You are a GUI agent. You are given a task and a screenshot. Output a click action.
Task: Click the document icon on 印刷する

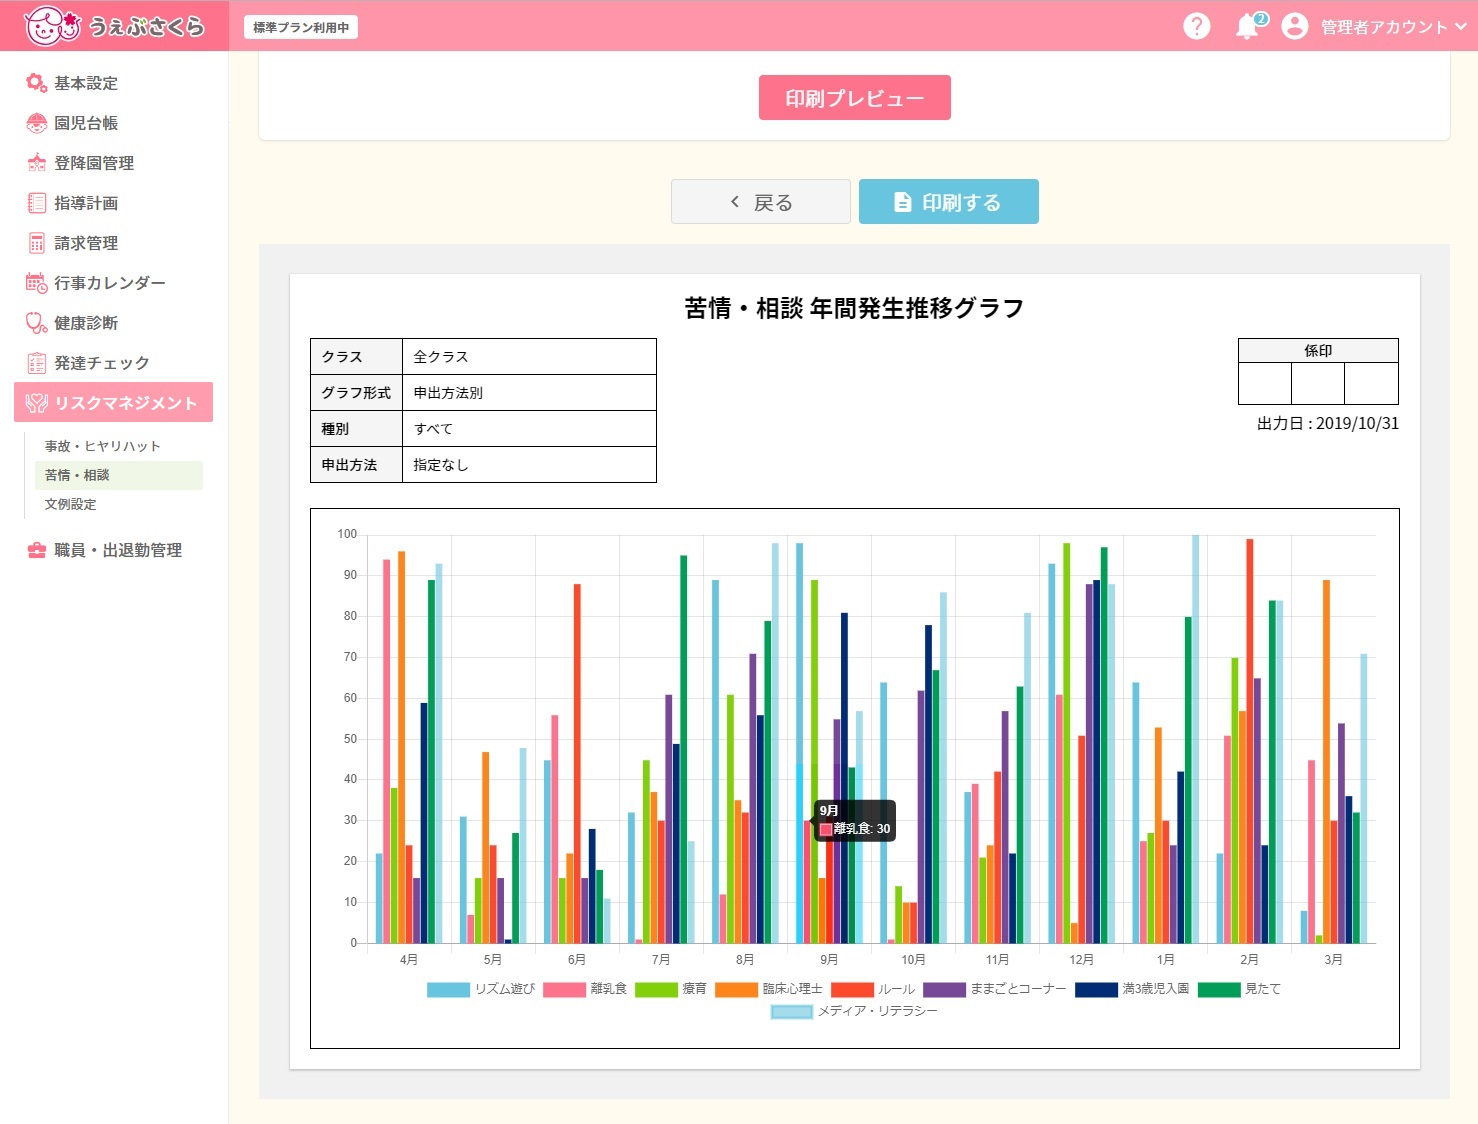[x=902, y=202]
